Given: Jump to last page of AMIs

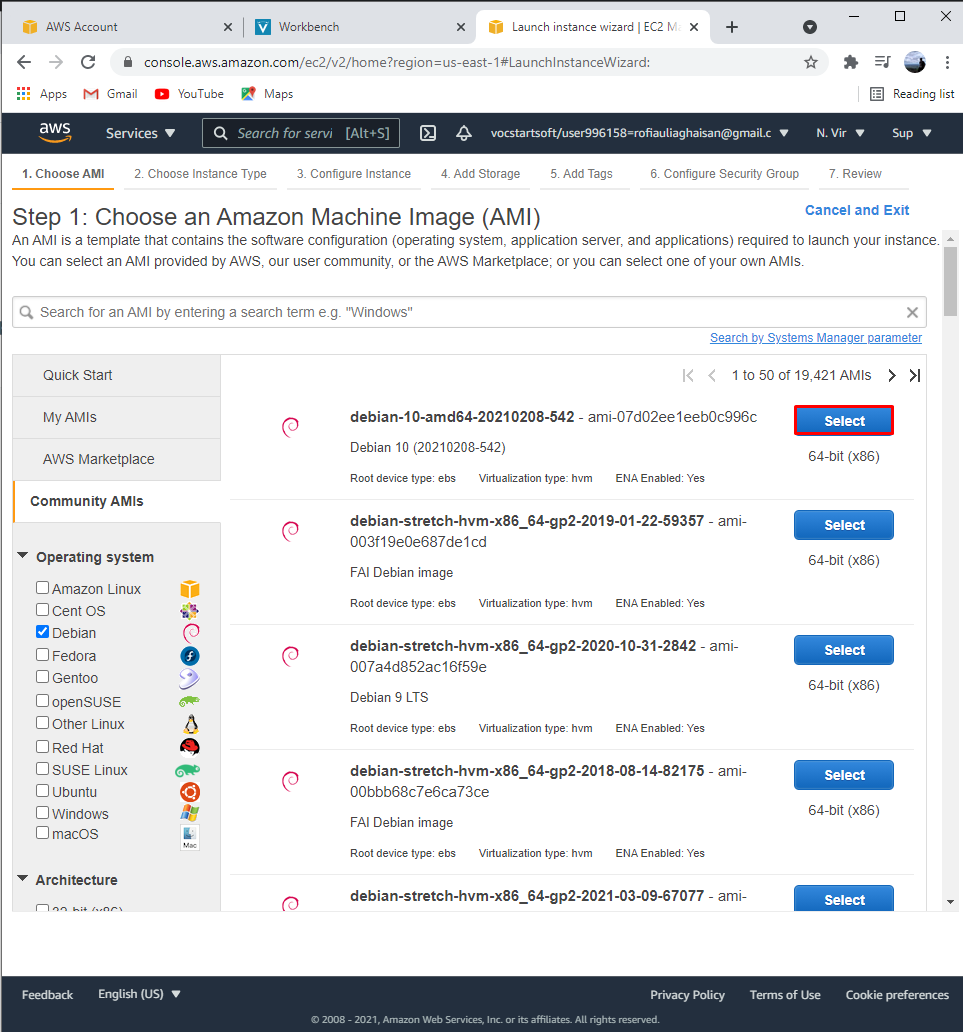Looking at the screenshot, I should pos(915,375).
